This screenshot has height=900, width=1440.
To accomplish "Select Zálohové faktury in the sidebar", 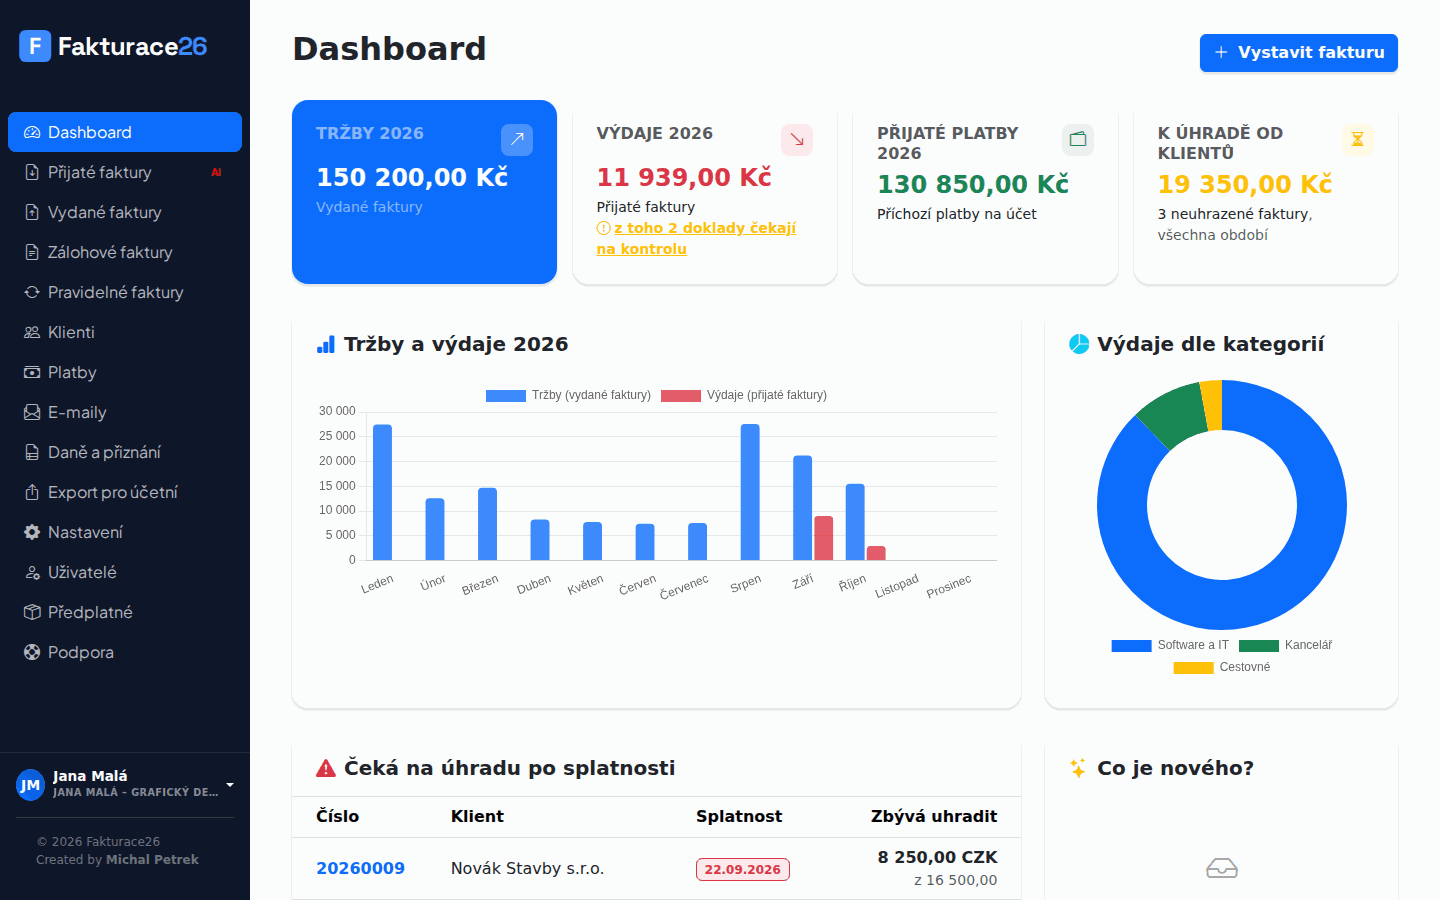I will coord(125,252).
